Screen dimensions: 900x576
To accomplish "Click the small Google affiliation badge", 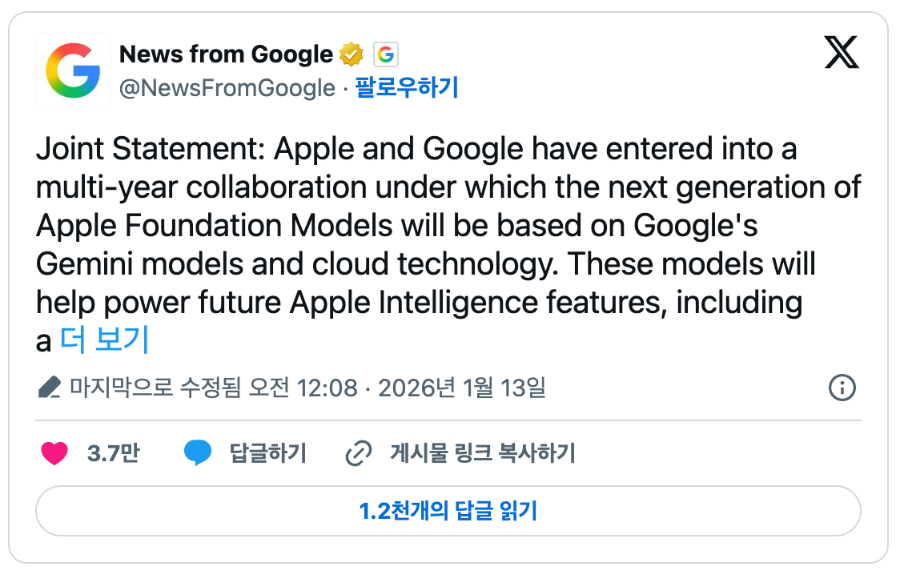I will pos(385,54).
